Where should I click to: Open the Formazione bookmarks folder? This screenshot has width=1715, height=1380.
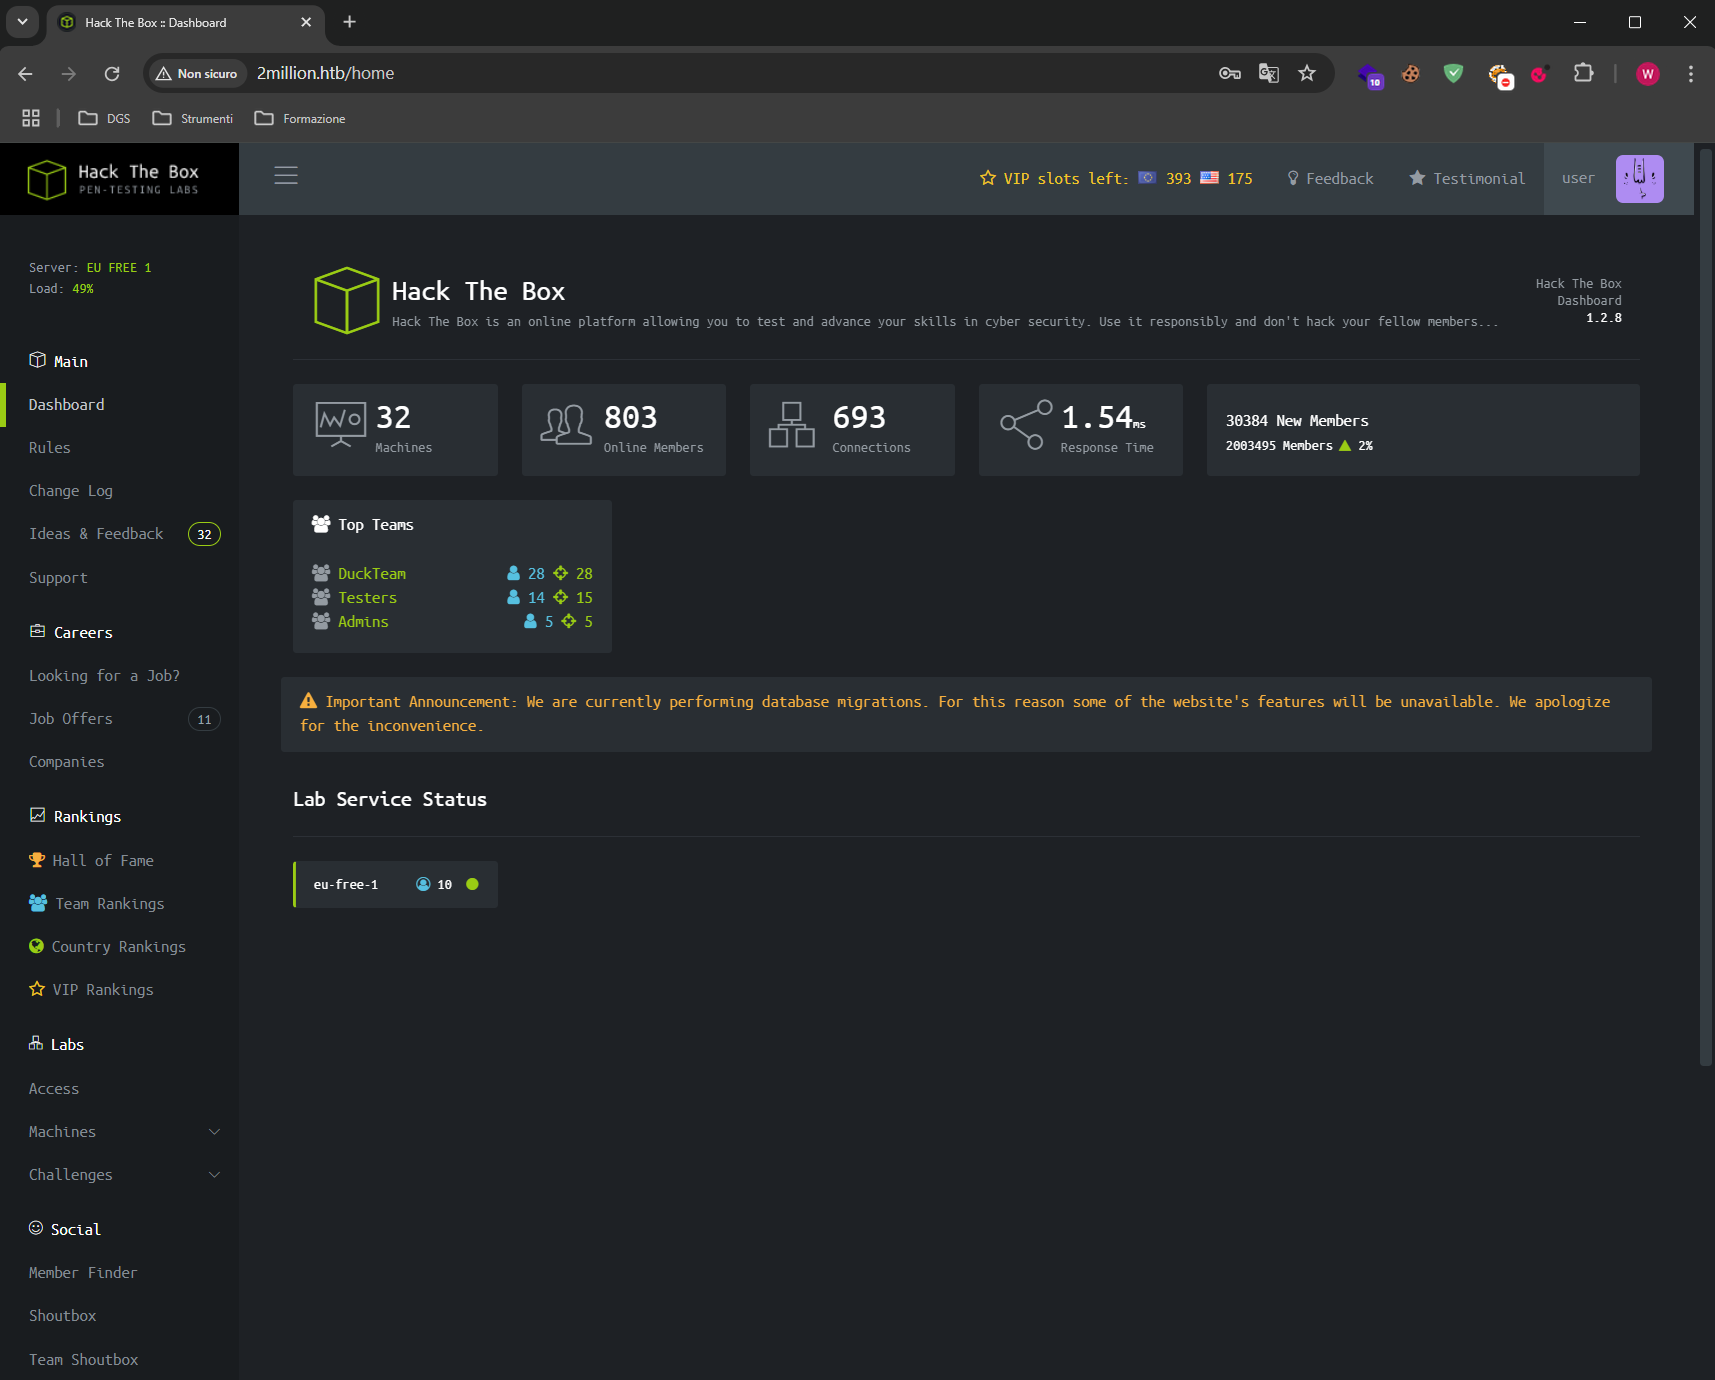(300, 118)
